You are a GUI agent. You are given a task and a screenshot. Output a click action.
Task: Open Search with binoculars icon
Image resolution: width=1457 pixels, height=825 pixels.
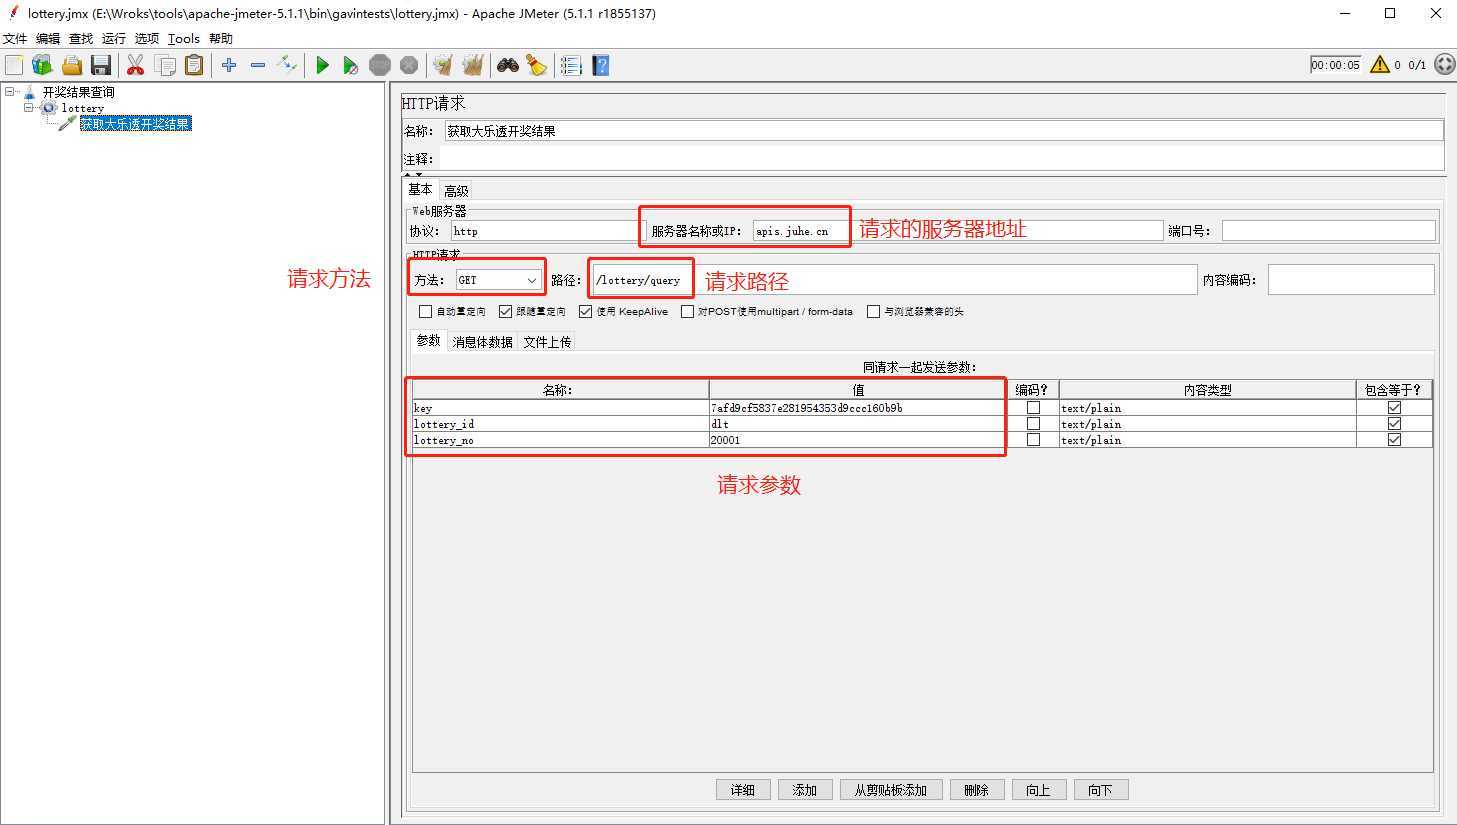tap(508, 65)
